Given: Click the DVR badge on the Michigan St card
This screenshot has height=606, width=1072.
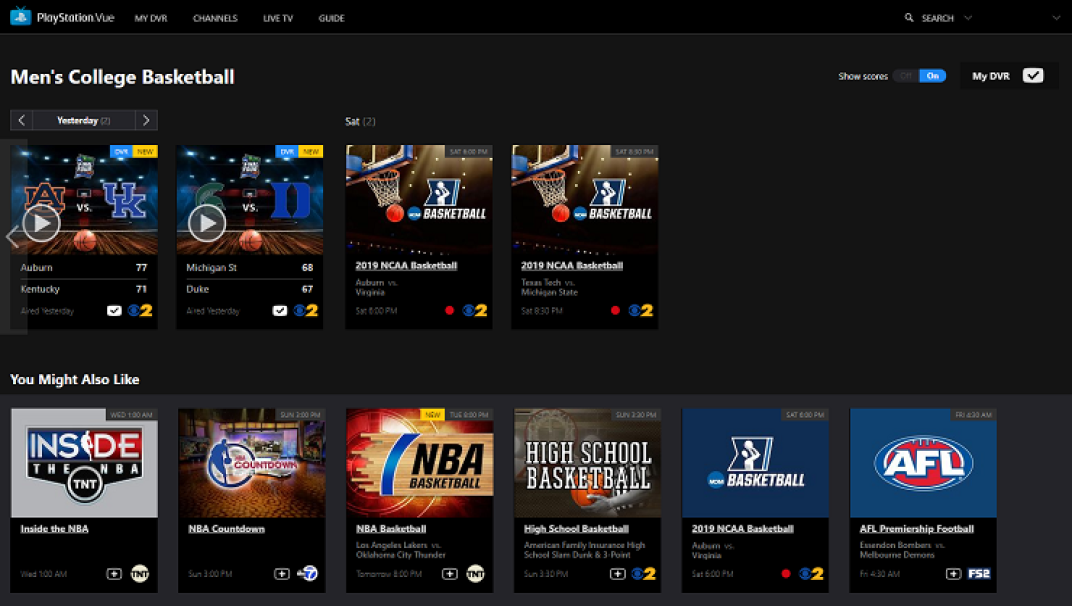Looking at the screenshot, I should click(287, 152).
